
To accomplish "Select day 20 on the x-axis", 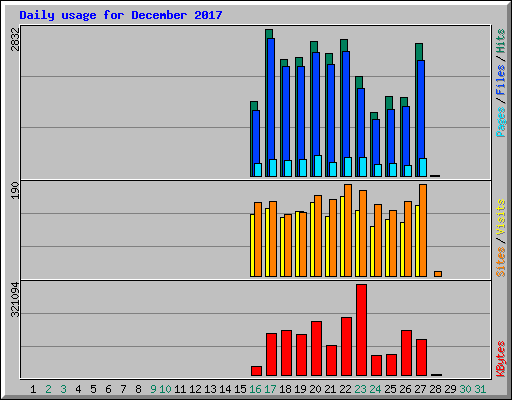I will point(315,389).
